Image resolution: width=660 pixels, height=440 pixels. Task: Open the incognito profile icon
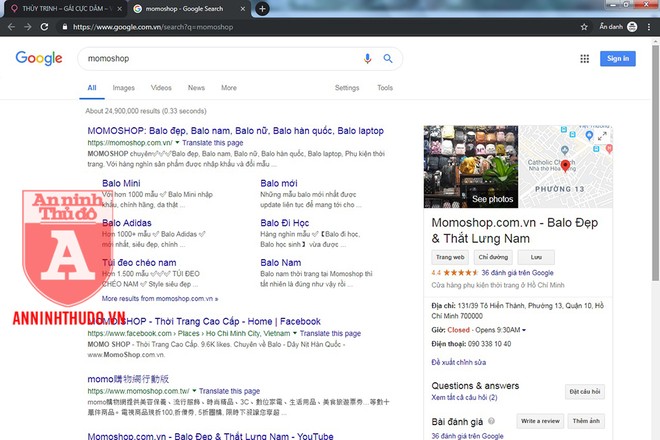(x=632, y=27)
